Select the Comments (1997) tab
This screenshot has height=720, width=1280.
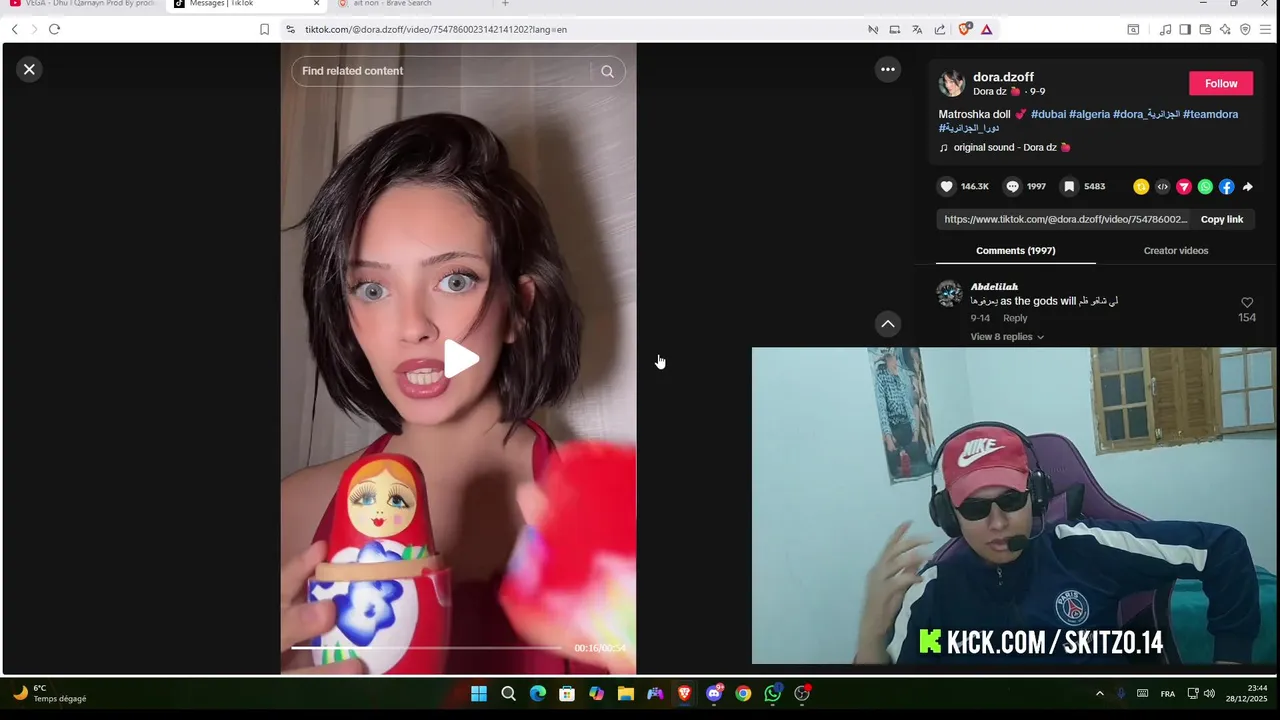click(x=1015, y=250)
